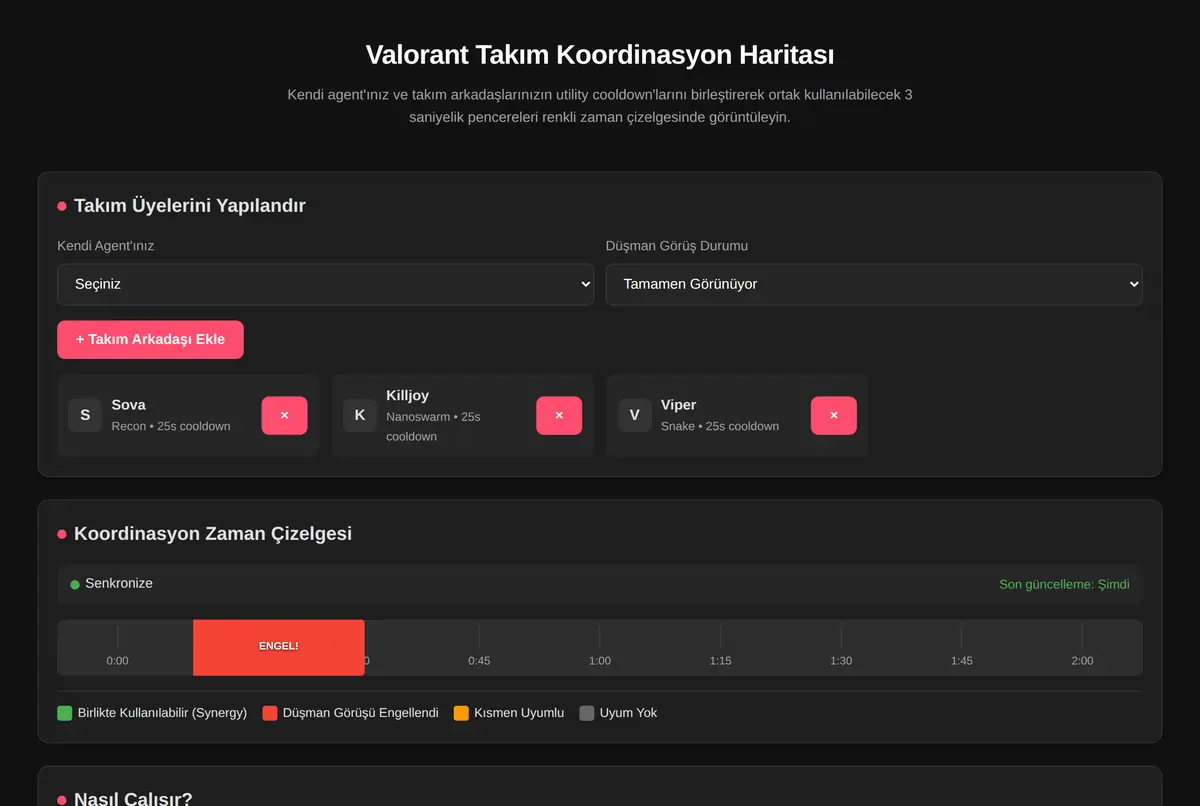Image resolution: width=1200 pixels, height=806 pixels.
Task: Click the 1:15 timeline tick
Action: [x=720, y=660]
